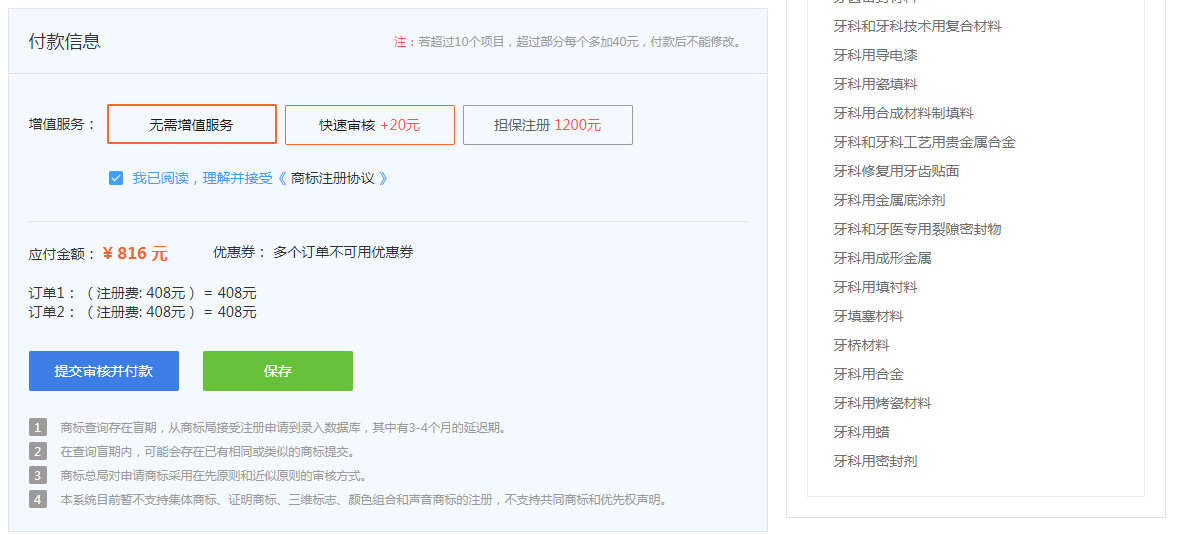
Task: Select 担保注册 1200元 option
Action: pyautogui.click(x=547, y=125)
